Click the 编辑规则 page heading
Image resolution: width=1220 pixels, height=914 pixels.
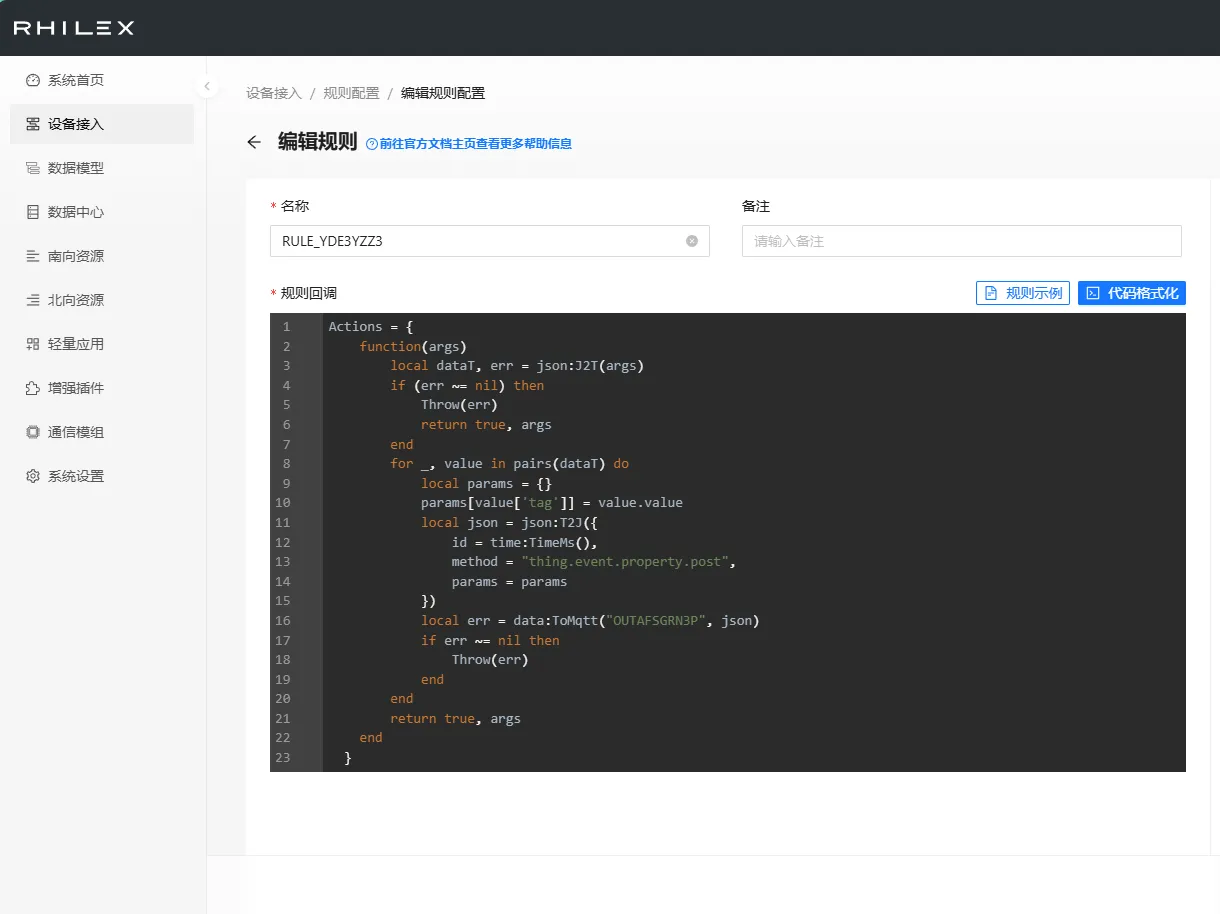tap(317, 142)
